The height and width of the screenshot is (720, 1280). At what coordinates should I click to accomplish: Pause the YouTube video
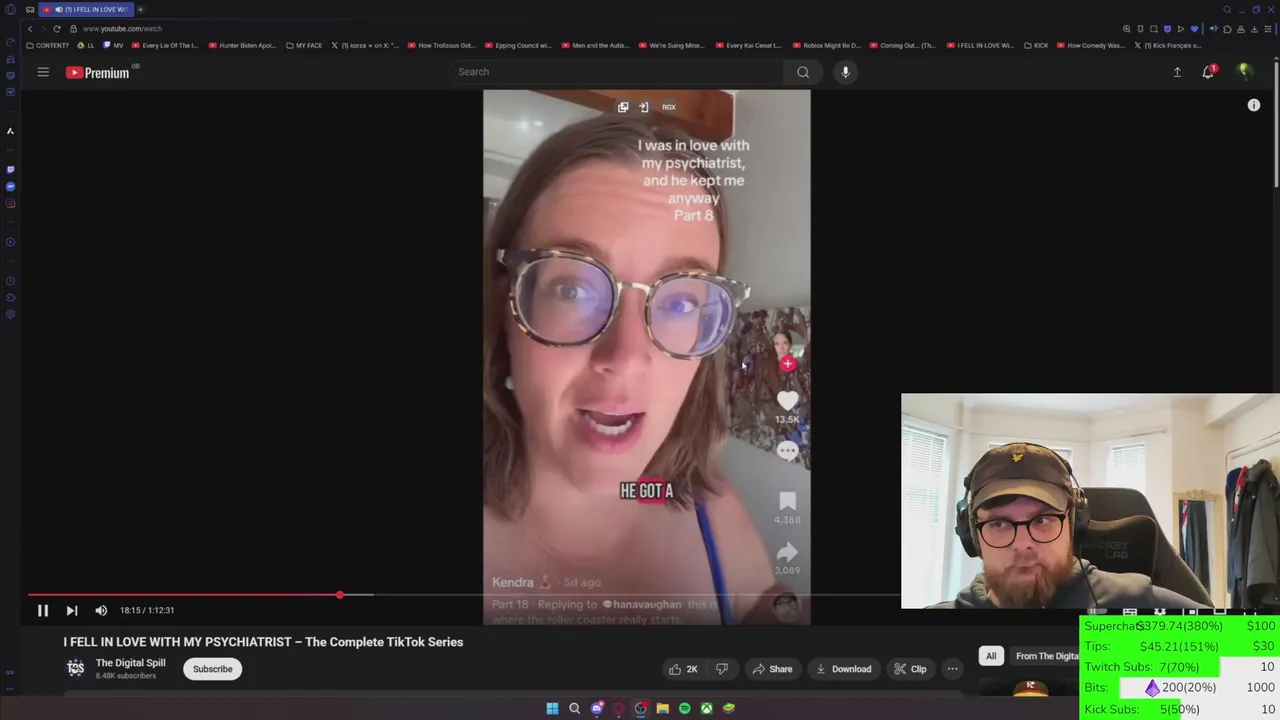(43, 610)
